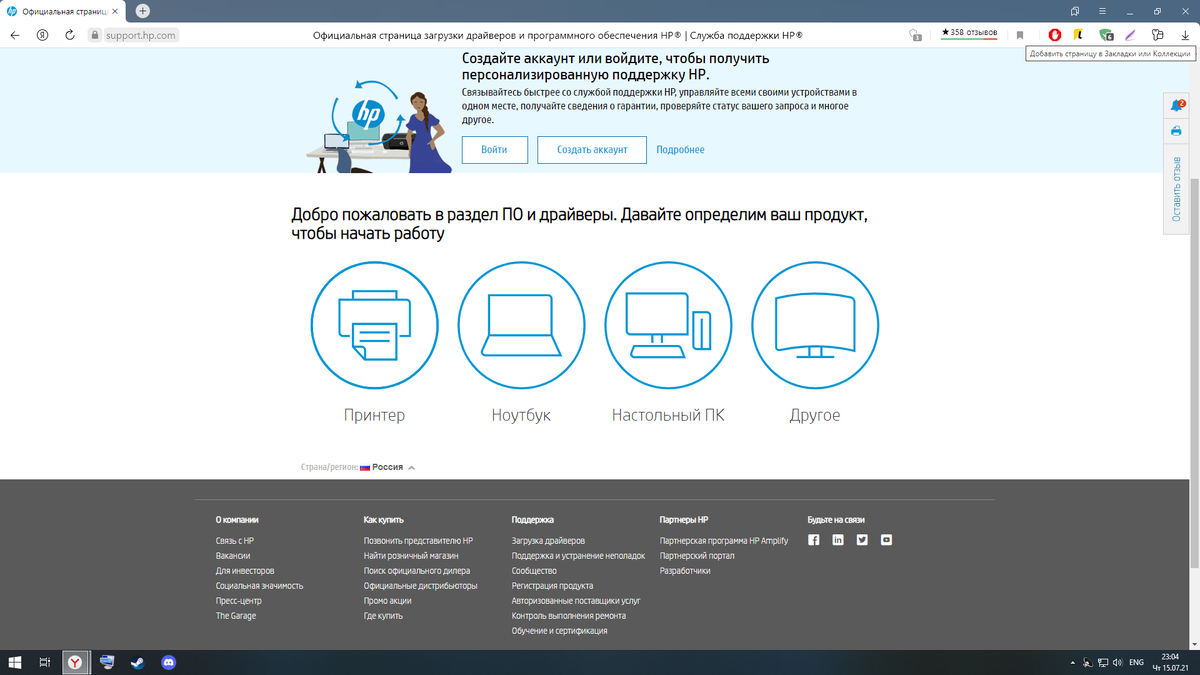Click the taskbar clock showing 23:04
Screen dimensions: 1200x675
pos(1170,662)
